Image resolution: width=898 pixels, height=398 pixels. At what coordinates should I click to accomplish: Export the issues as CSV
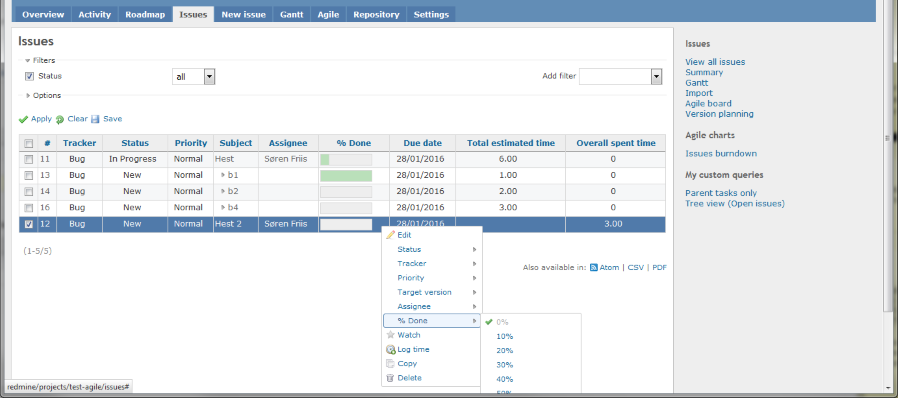[635, 267]
